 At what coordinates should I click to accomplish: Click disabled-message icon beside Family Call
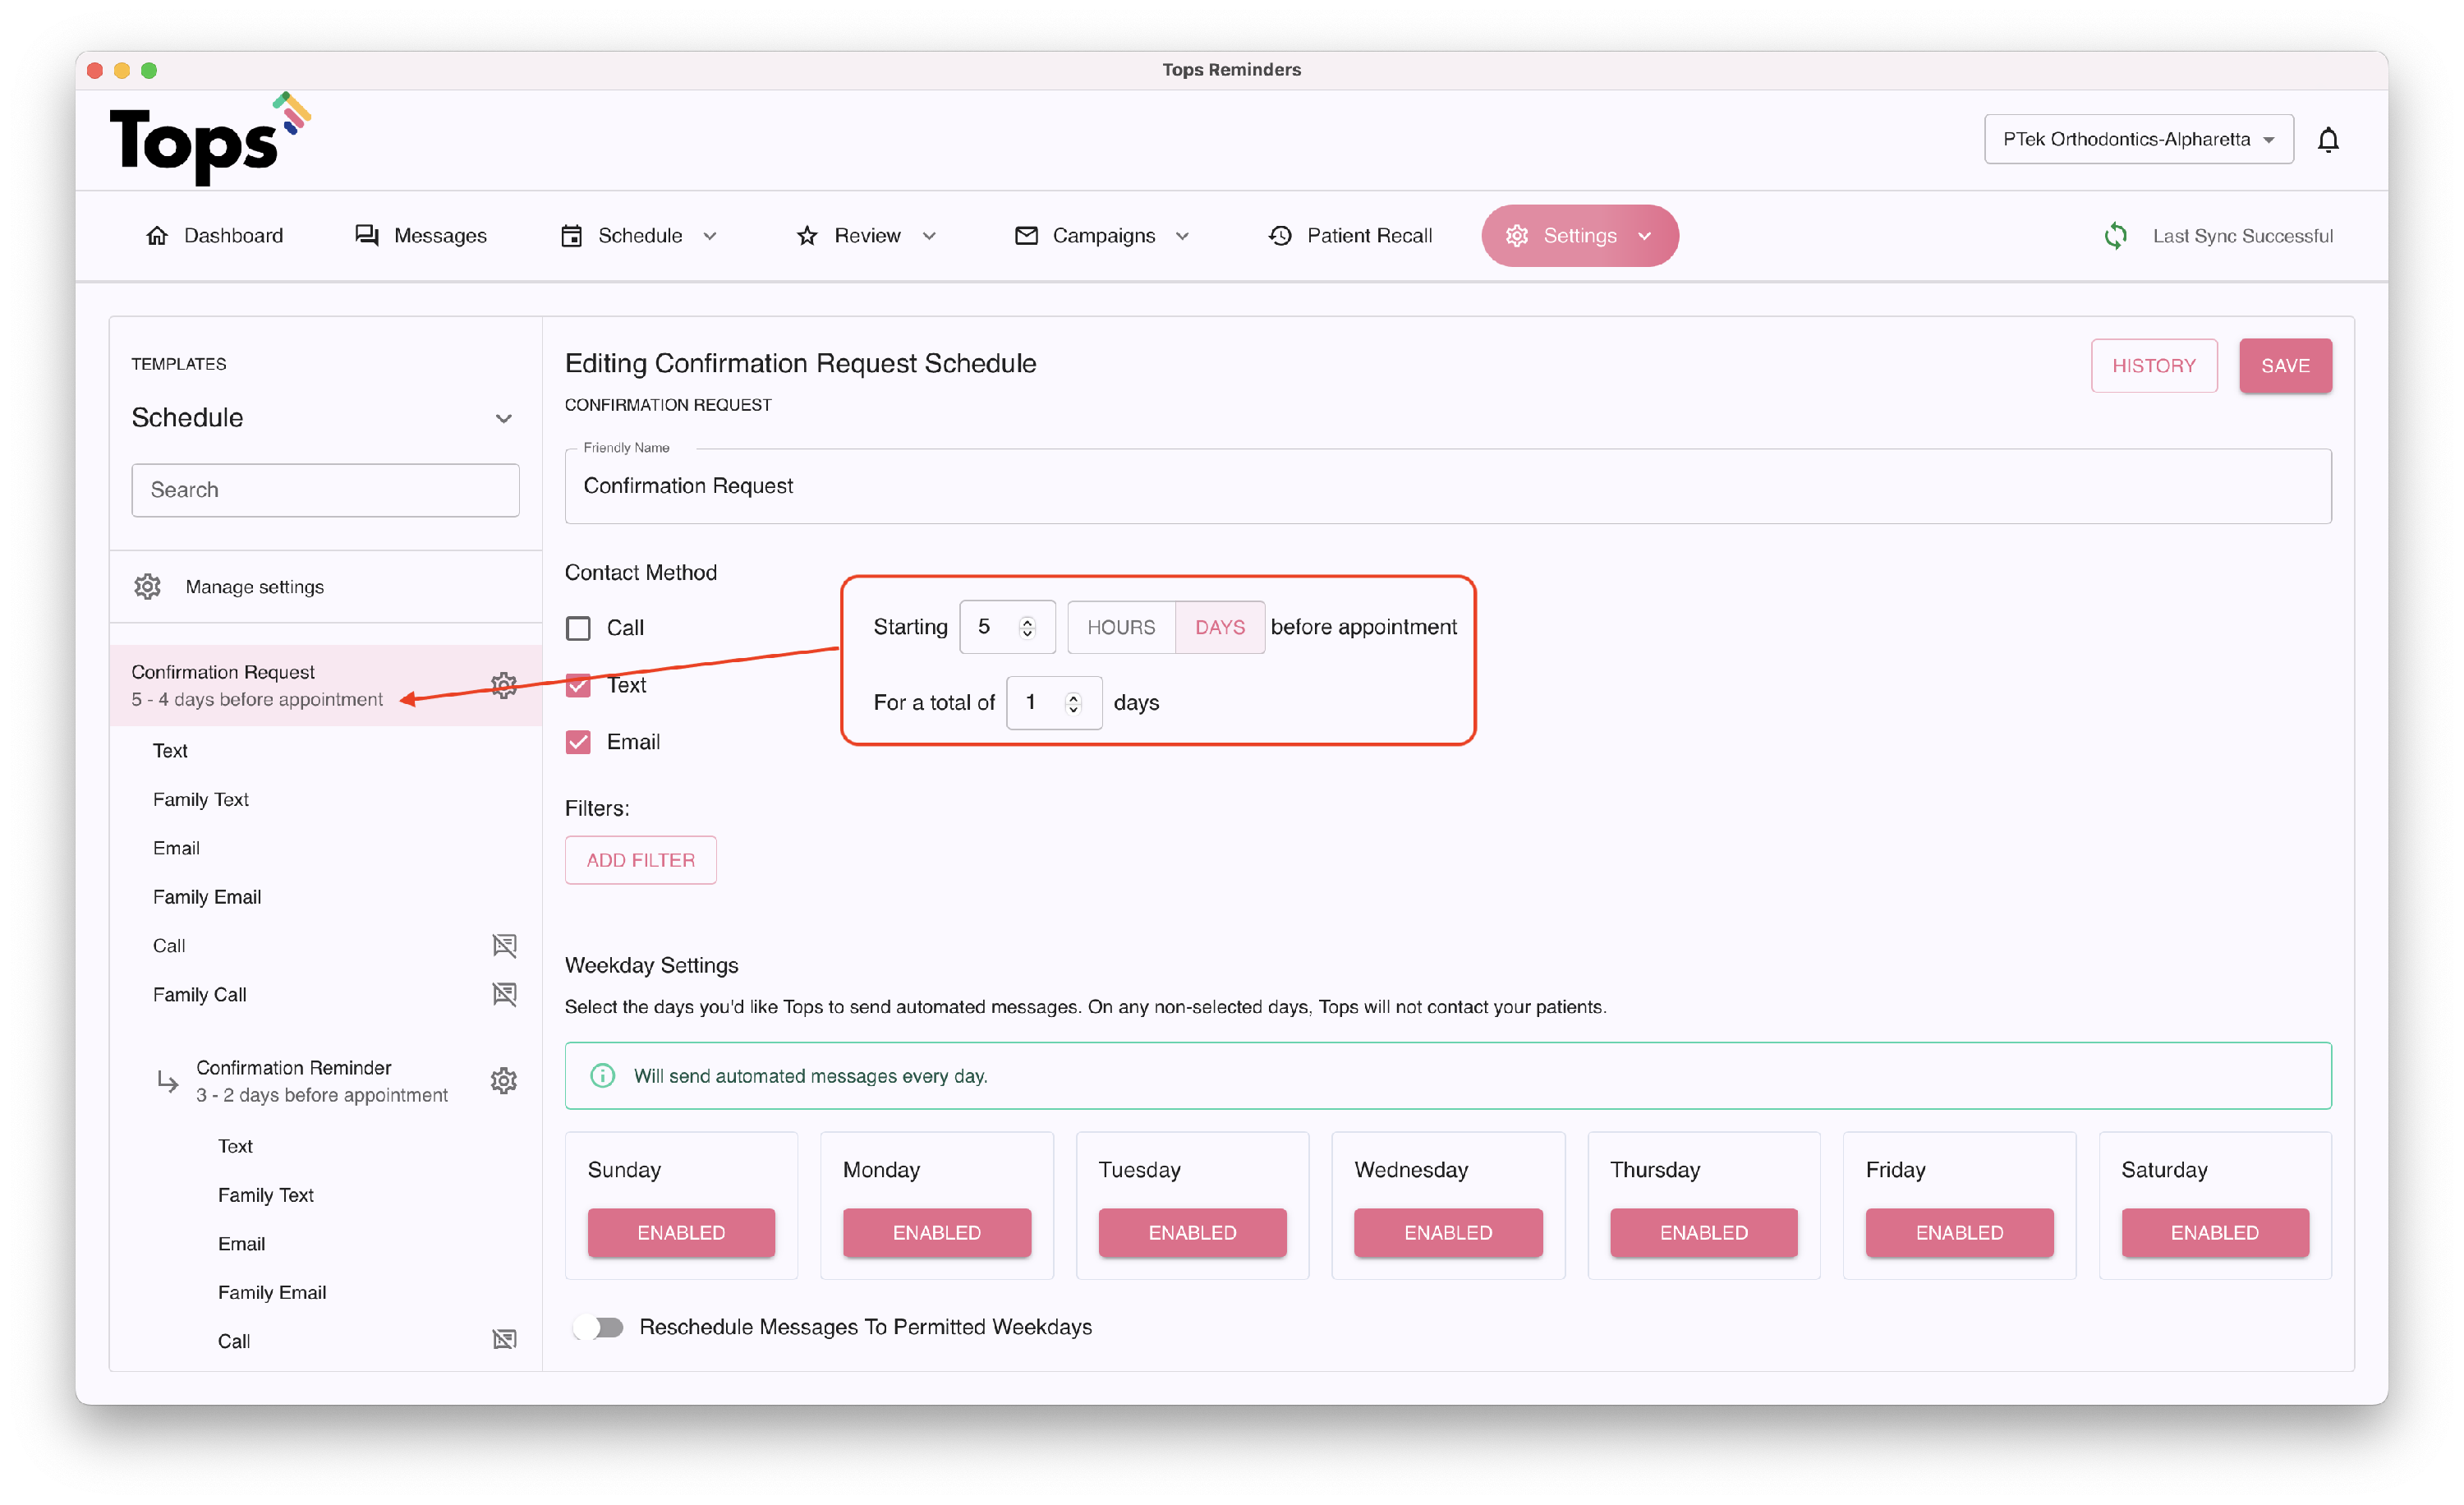[x=504, y=994]
